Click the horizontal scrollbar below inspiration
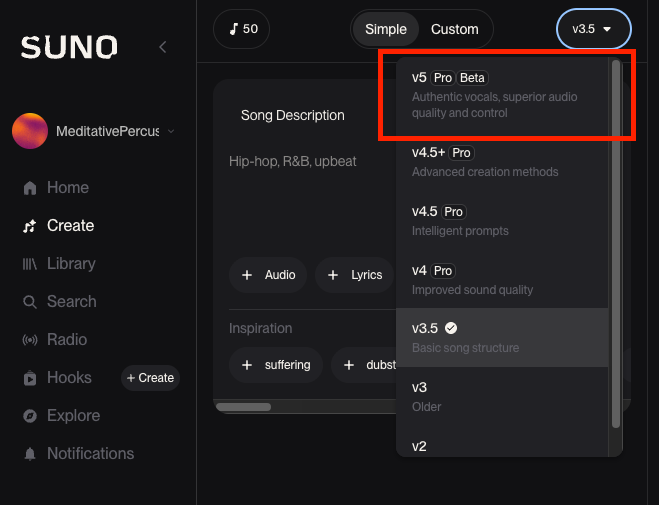 [x=244, y=407]
